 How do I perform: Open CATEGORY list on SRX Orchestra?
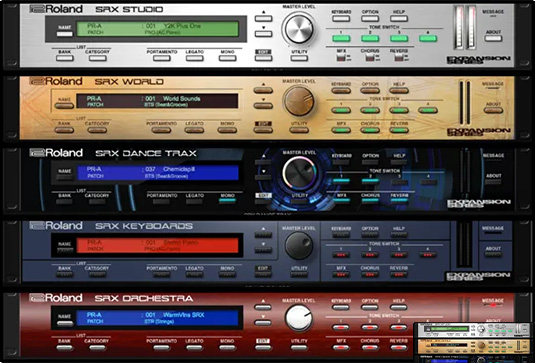pos(97,348)
